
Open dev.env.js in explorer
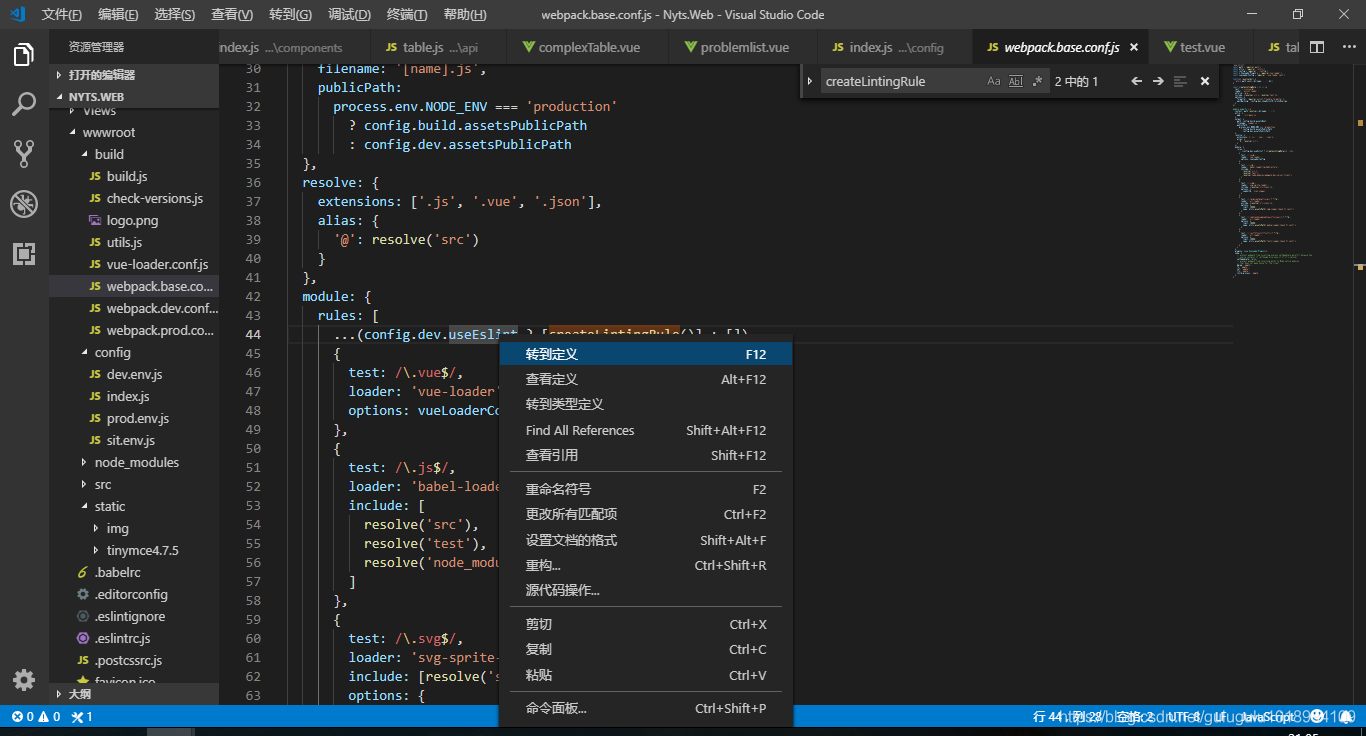coord(134,374)
